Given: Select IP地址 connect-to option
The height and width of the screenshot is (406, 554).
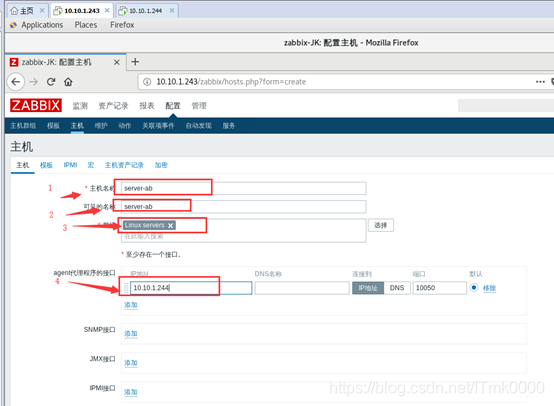Looking at the screenshot, I should tap(368, 288).
